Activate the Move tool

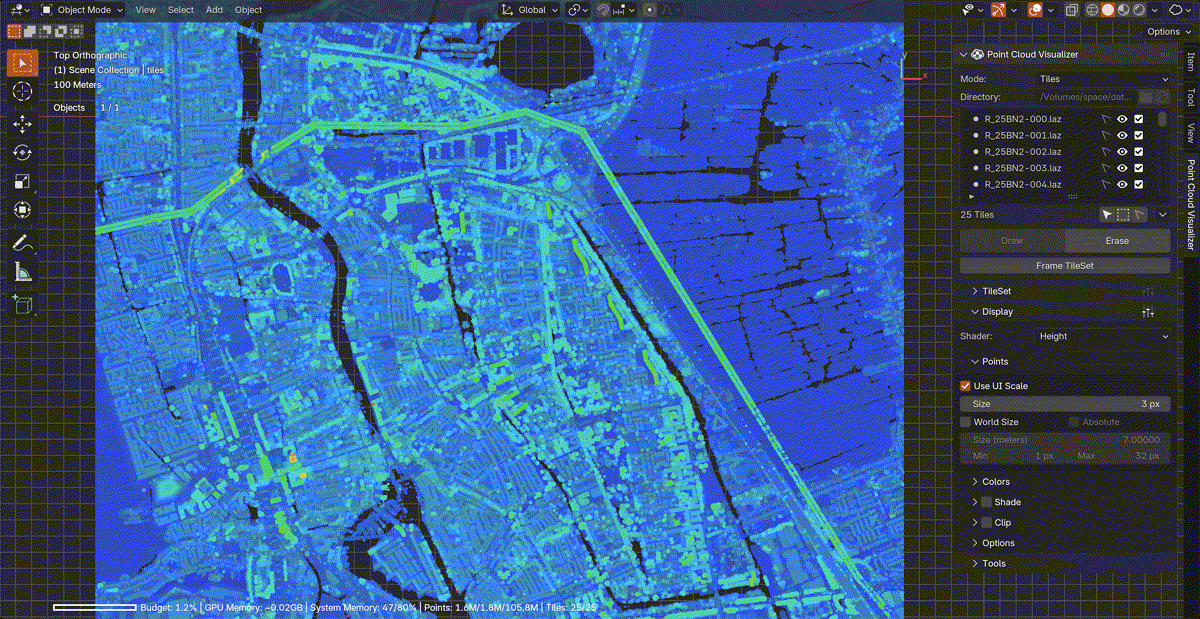pos(22,123)
